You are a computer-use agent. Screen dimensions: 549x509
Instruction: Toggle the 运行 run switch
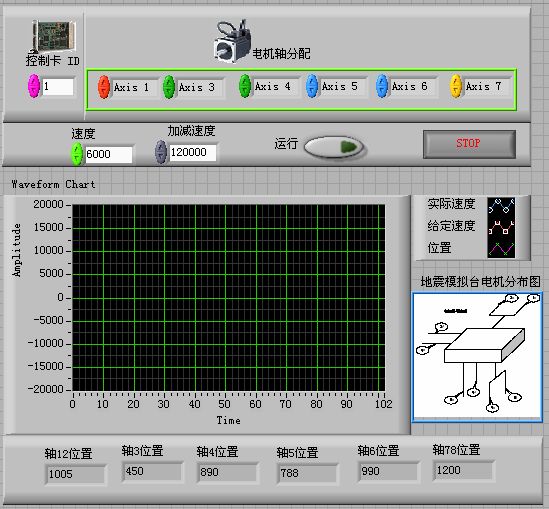334,147
